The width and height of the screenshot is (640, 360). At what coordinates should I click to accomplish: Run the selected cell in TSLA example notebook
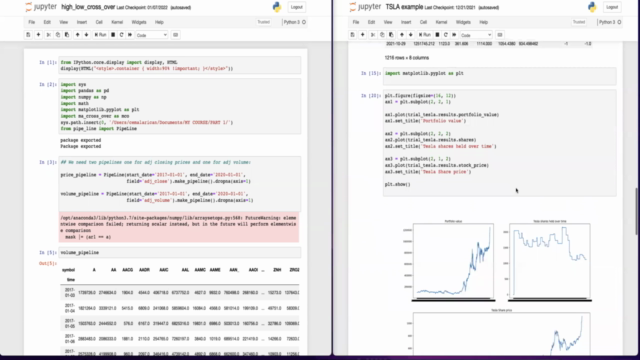tap(425, 35)
